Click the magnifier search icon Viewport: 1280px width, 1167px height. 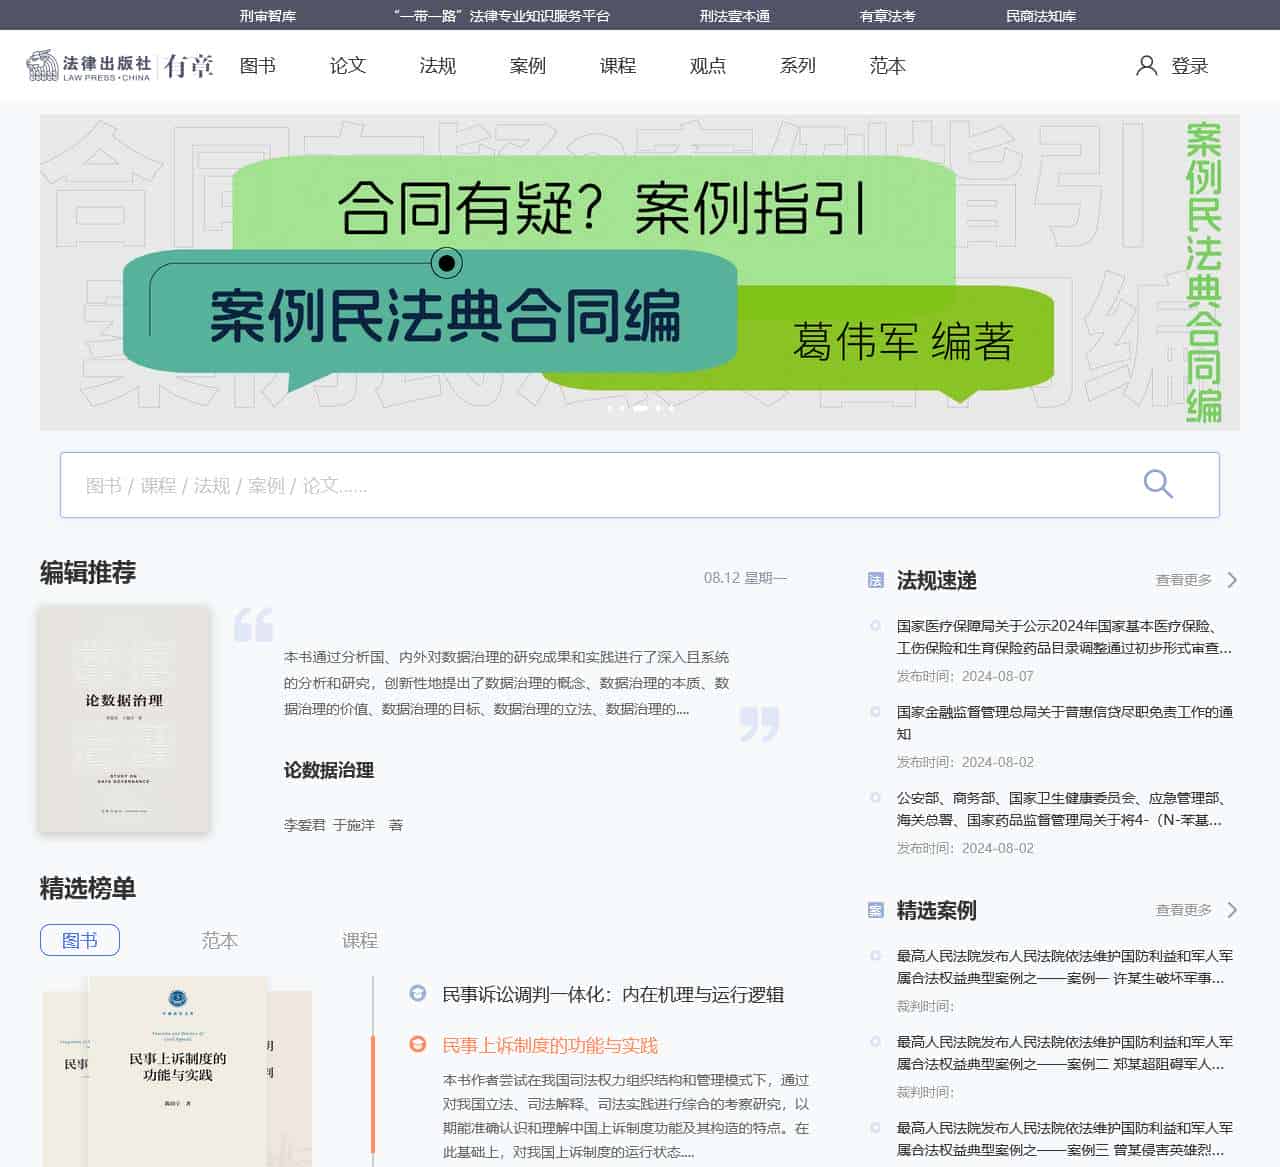pyautogui.click(x=1158, y=484)
